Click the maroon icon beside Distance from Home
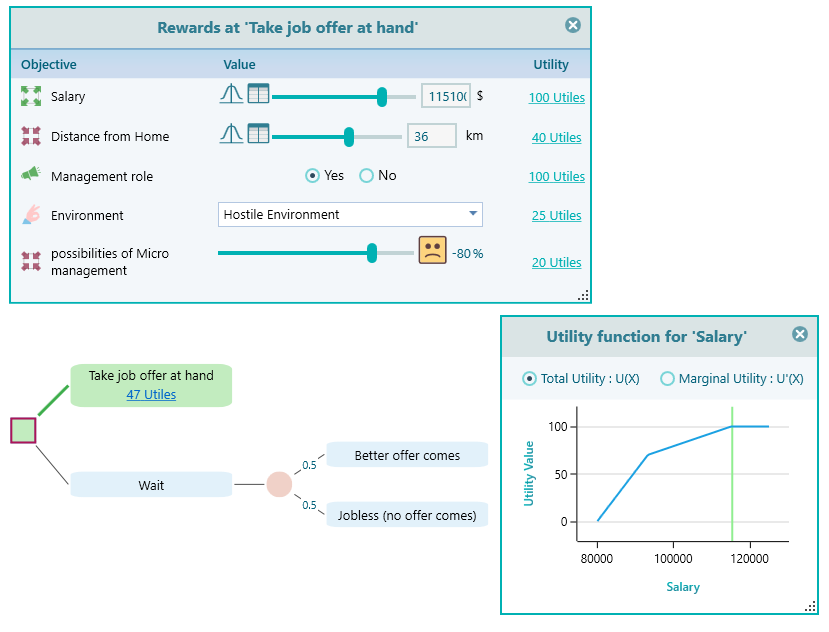 click(x=30, y=135)
